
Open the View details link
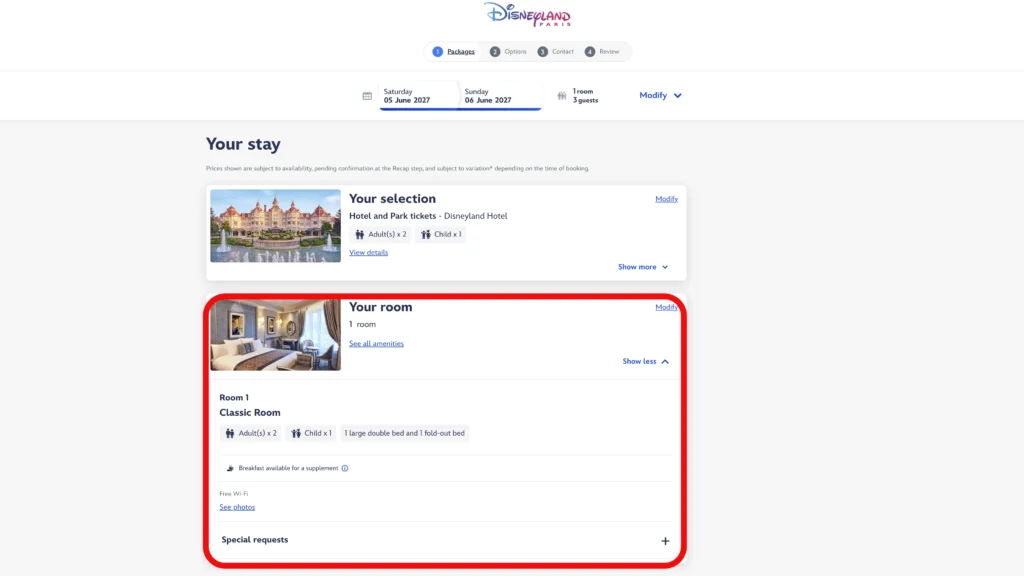[x=368, y=253]
